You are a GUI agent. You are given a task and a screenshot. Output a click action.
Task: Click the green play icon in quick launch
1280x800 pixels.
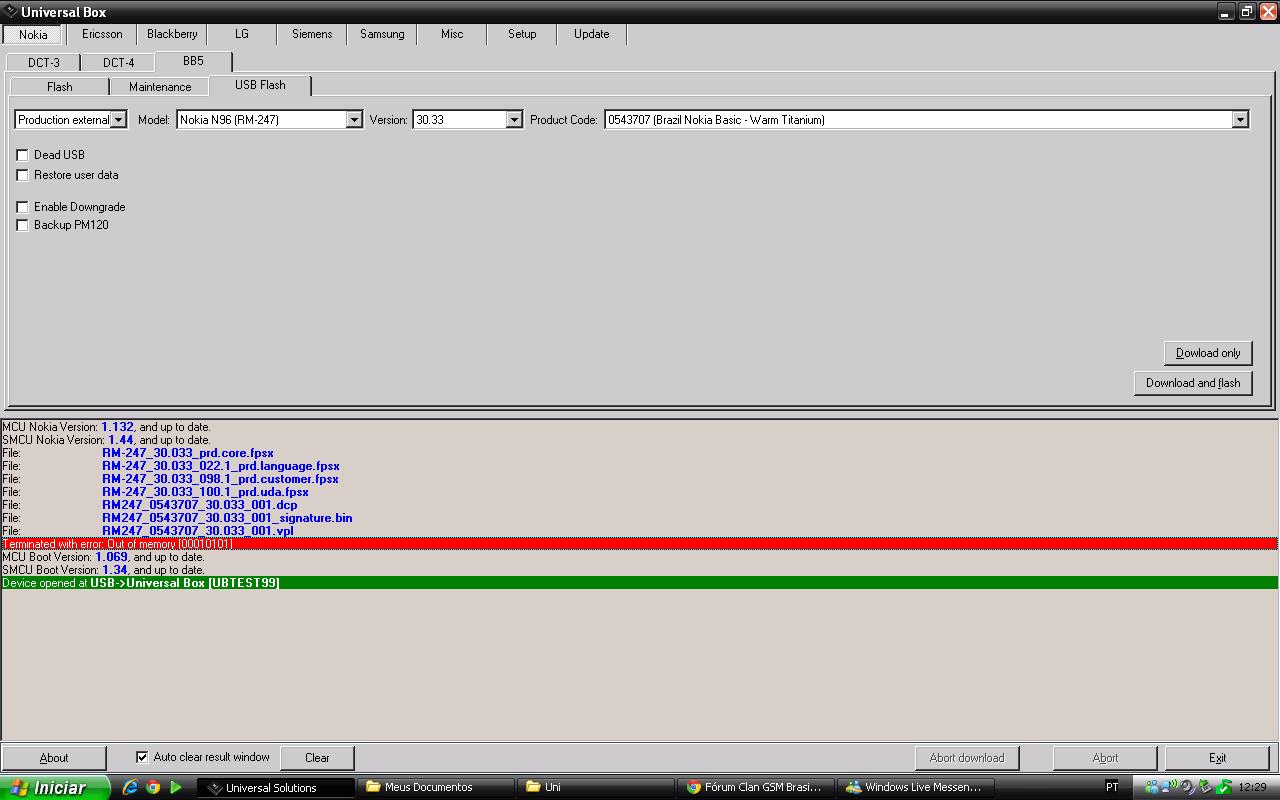point(176,787)
